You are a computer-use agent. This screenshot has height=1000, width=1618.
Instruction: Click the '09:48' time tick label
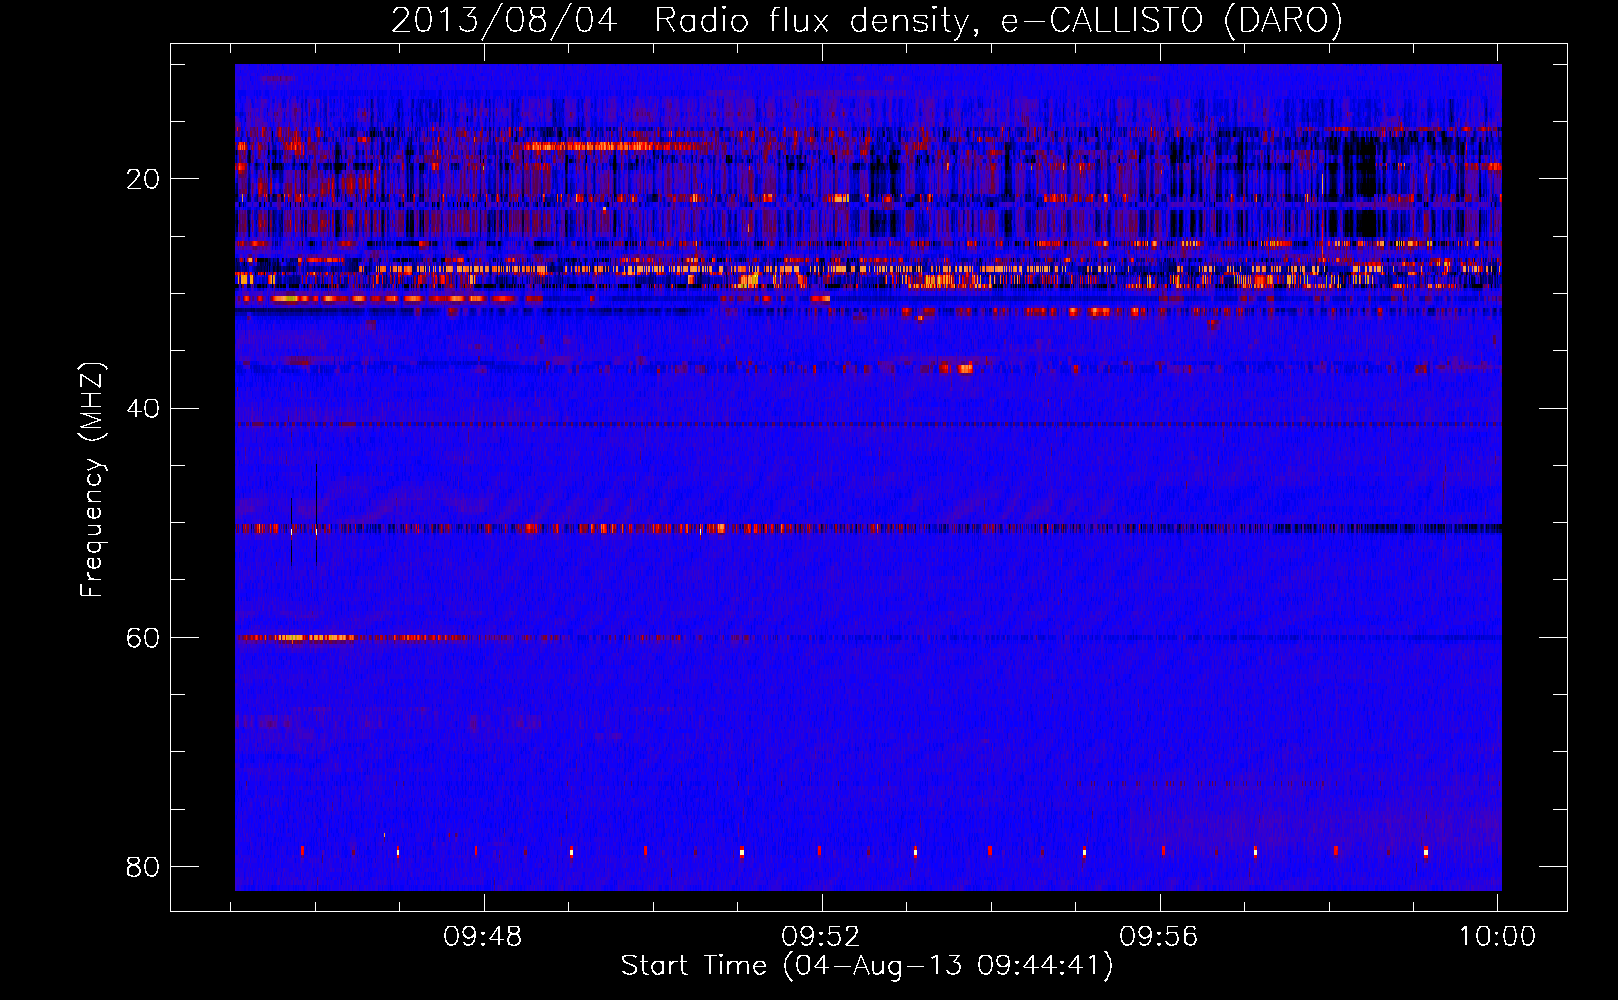point(483,937)
